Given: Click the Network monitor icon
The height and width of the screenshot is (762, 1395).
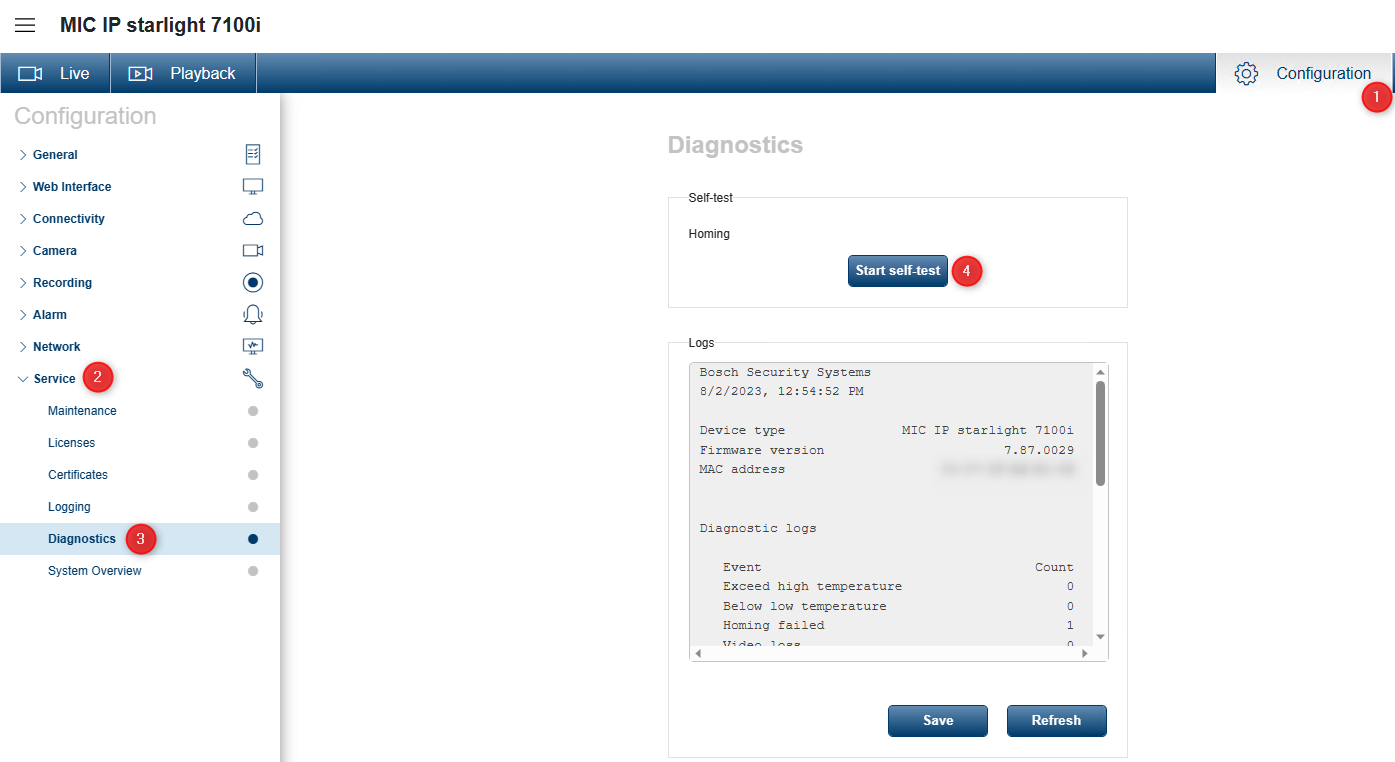Looking at the screenshot, I should [x=253, y=347].
